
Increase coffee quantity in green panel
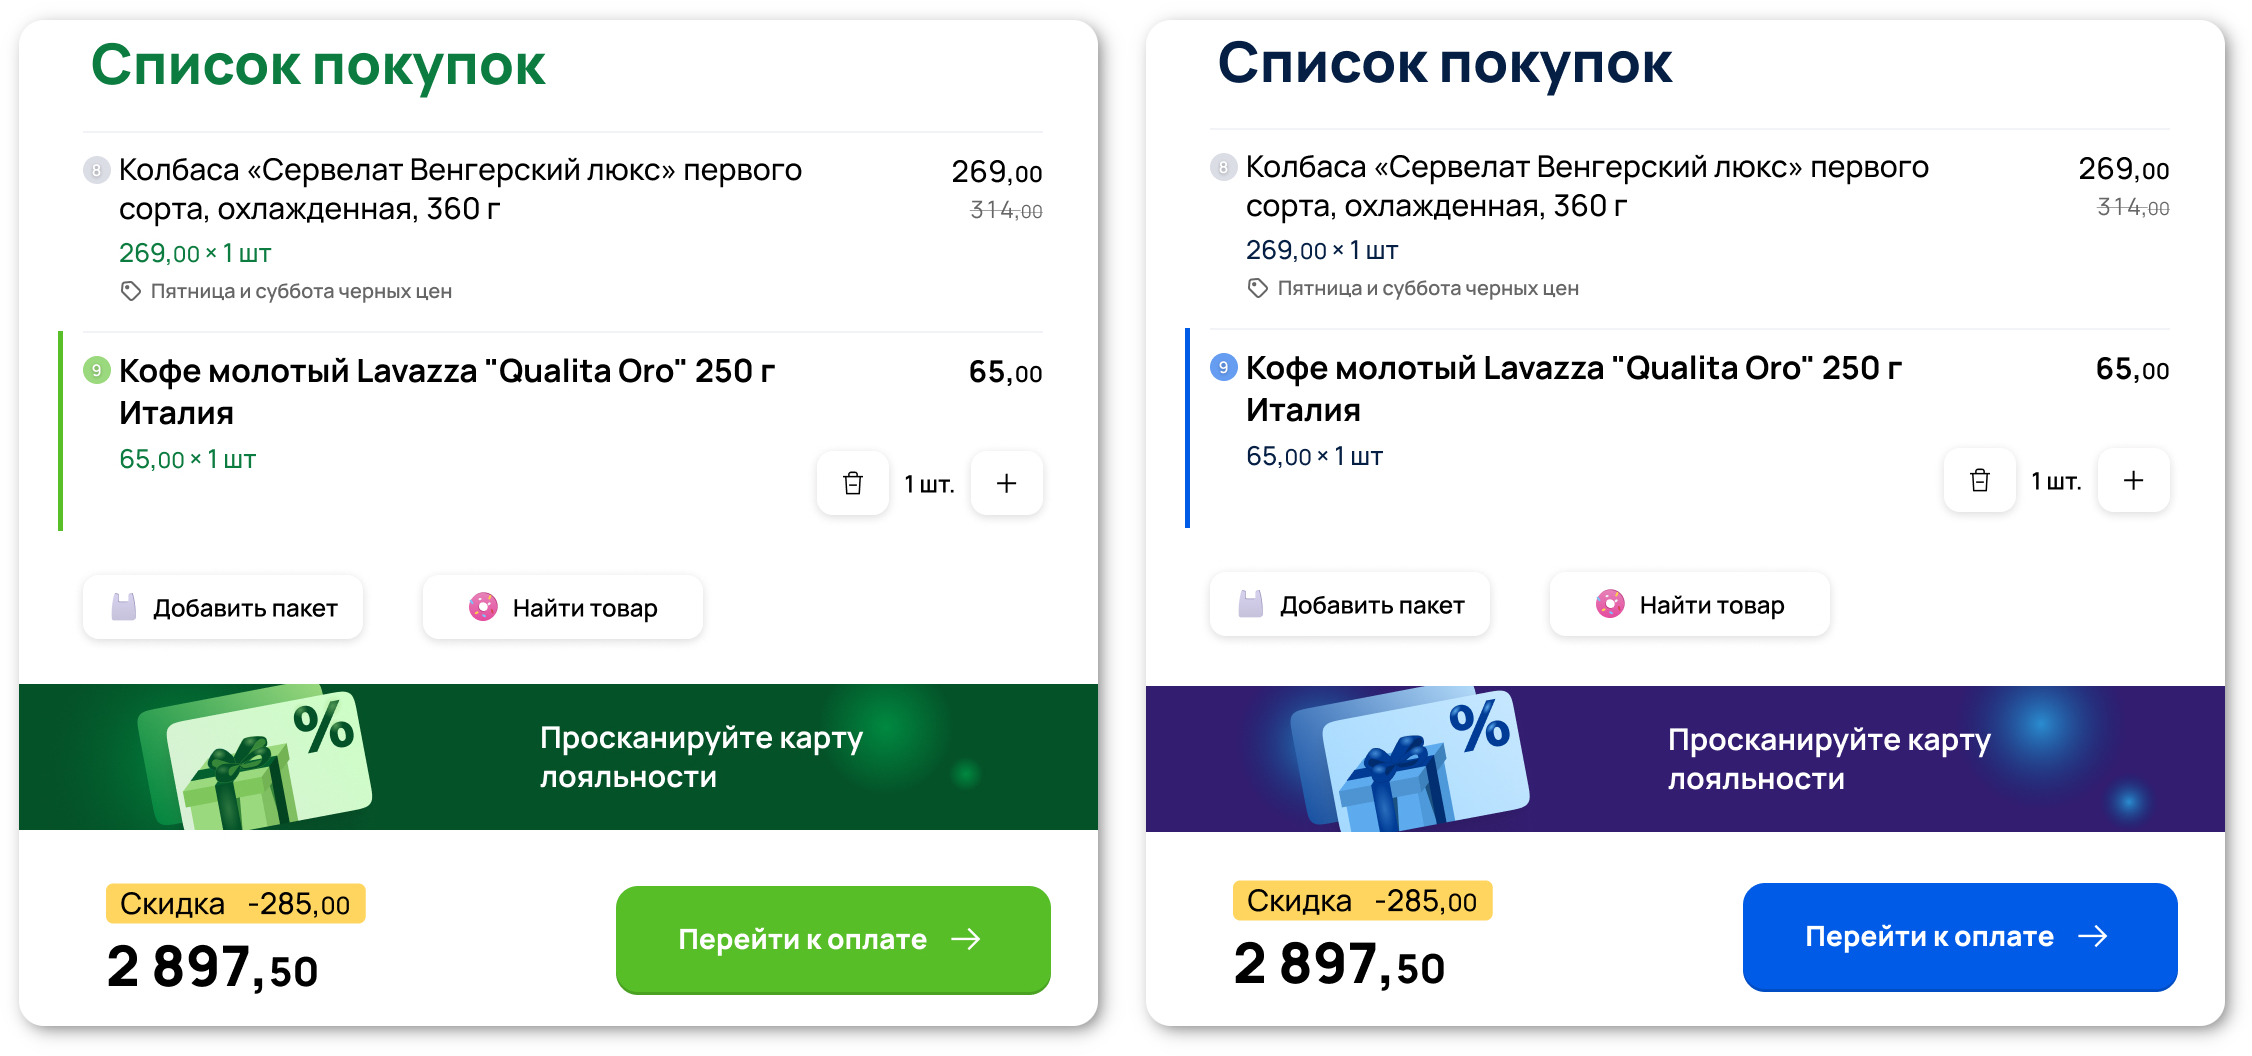[x=1006, y=483]
